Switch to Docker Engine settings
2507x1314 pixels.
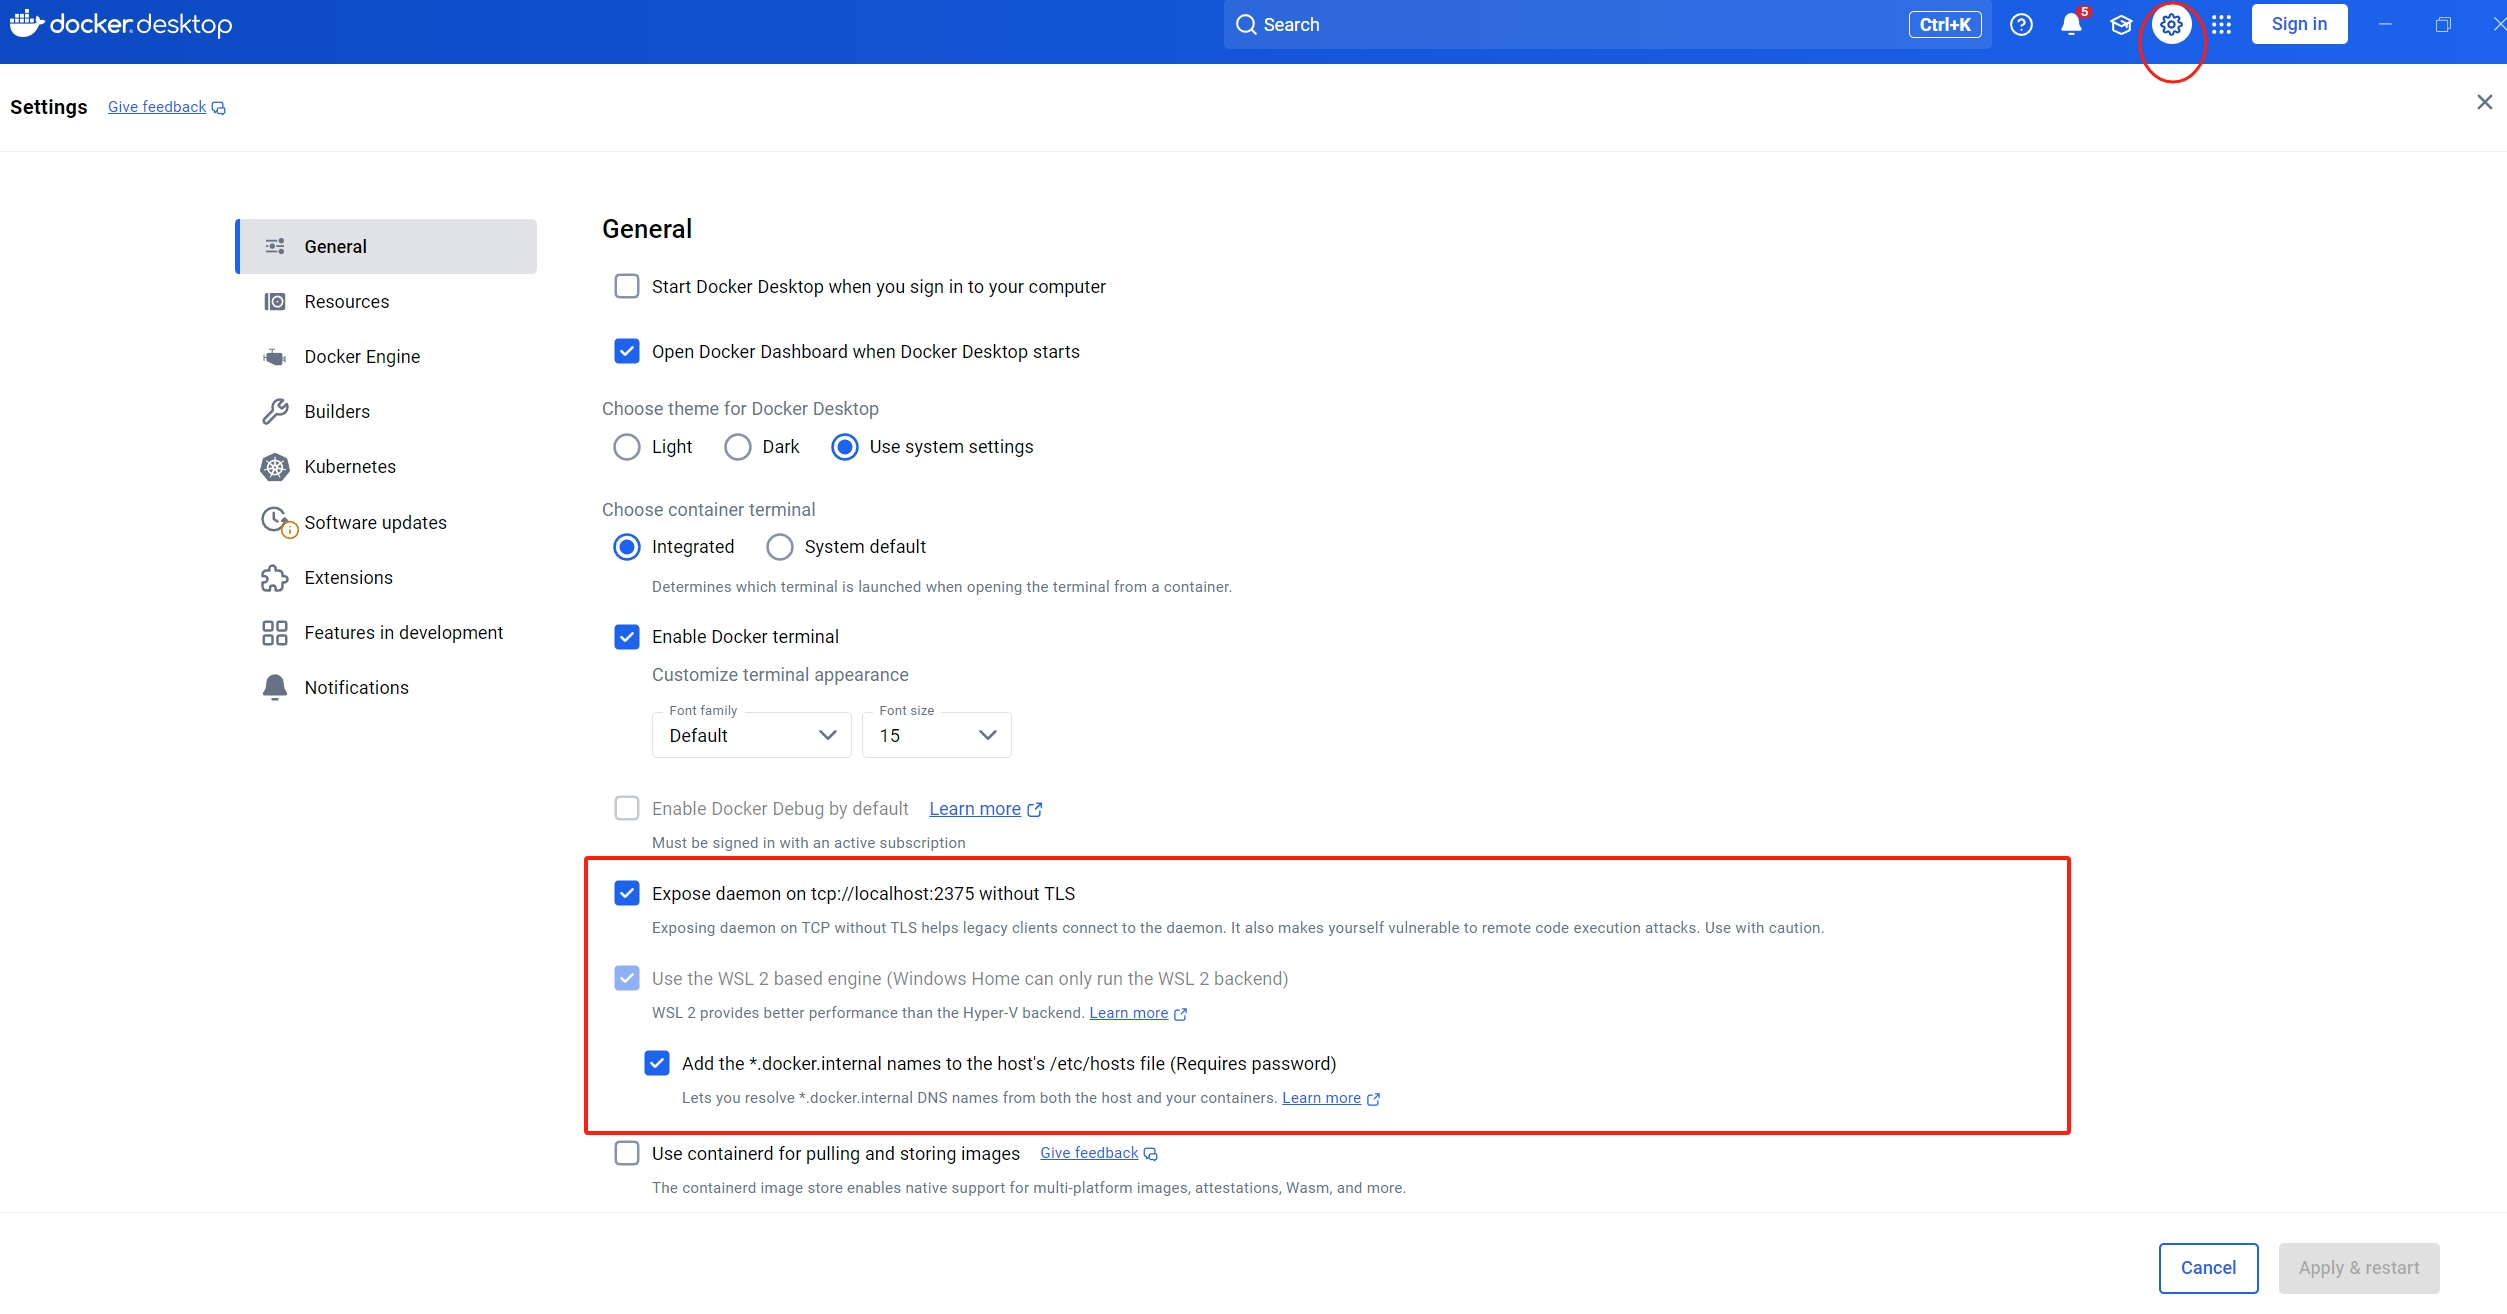(x=386, y=357)
